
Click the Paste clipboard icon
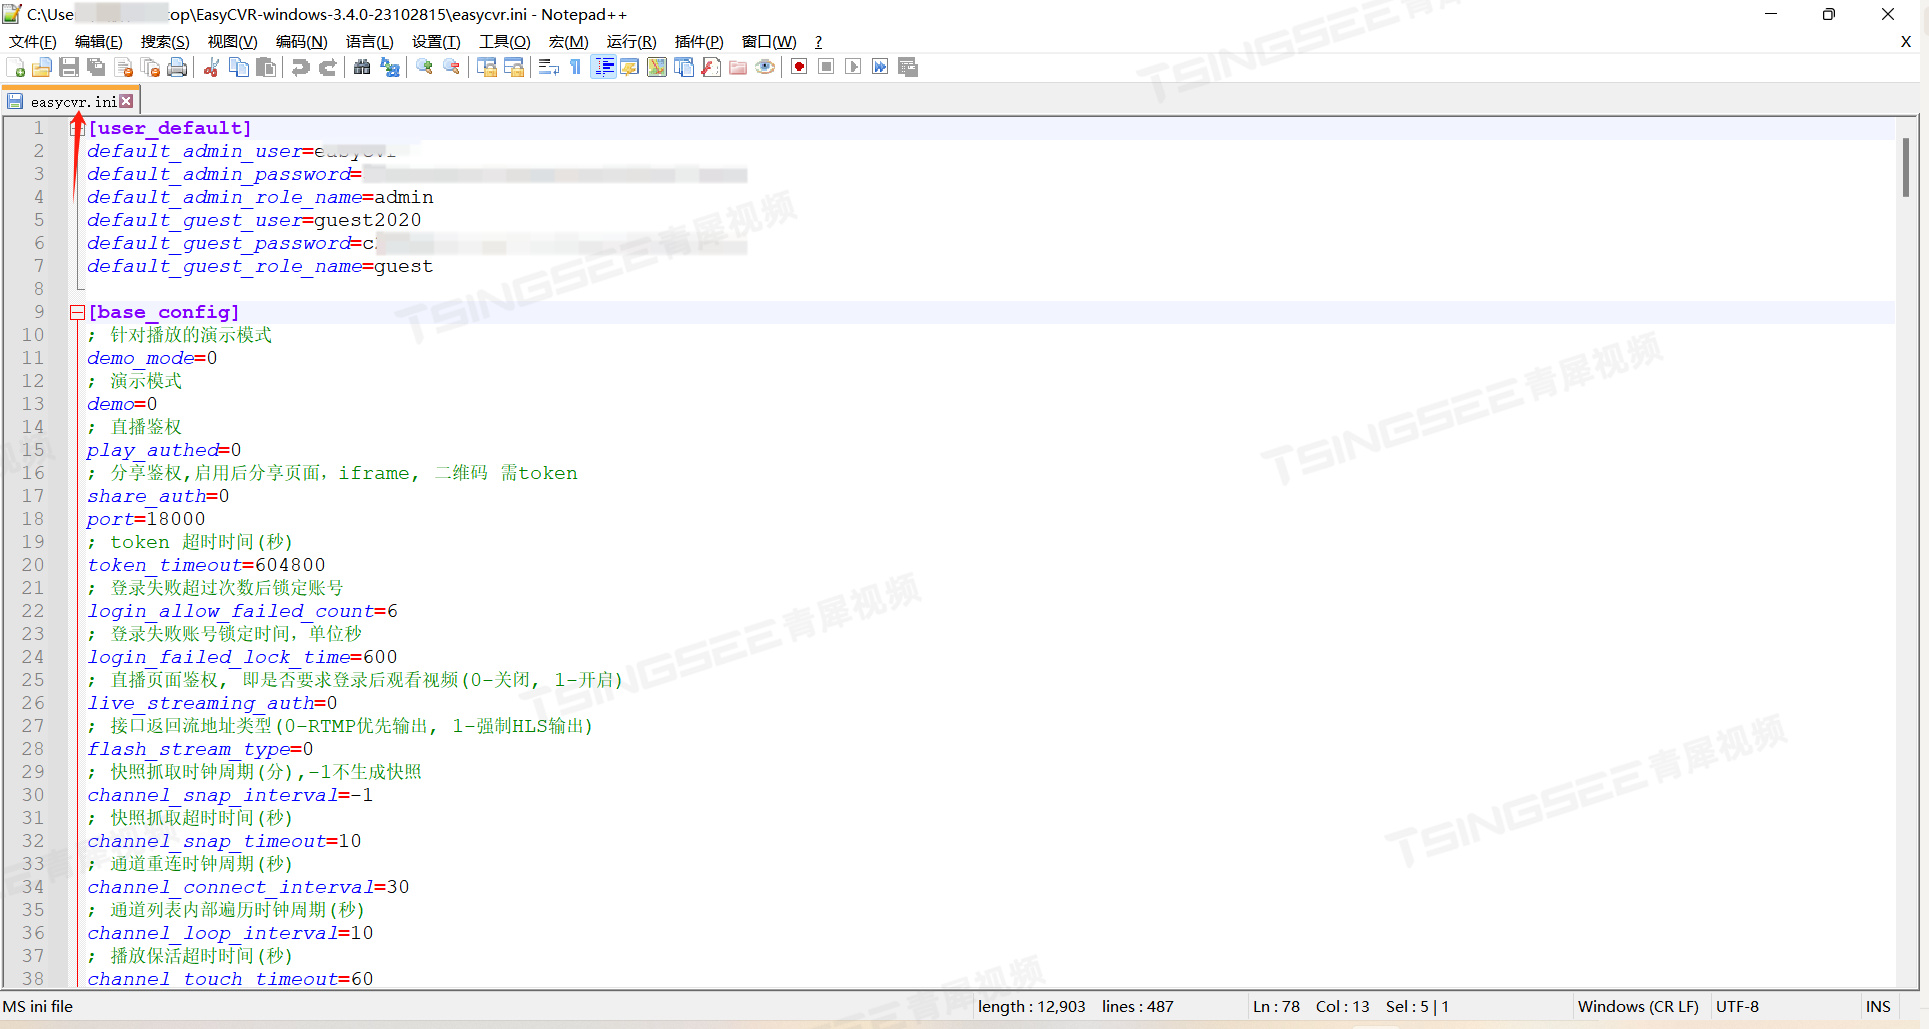pos(266,67)
